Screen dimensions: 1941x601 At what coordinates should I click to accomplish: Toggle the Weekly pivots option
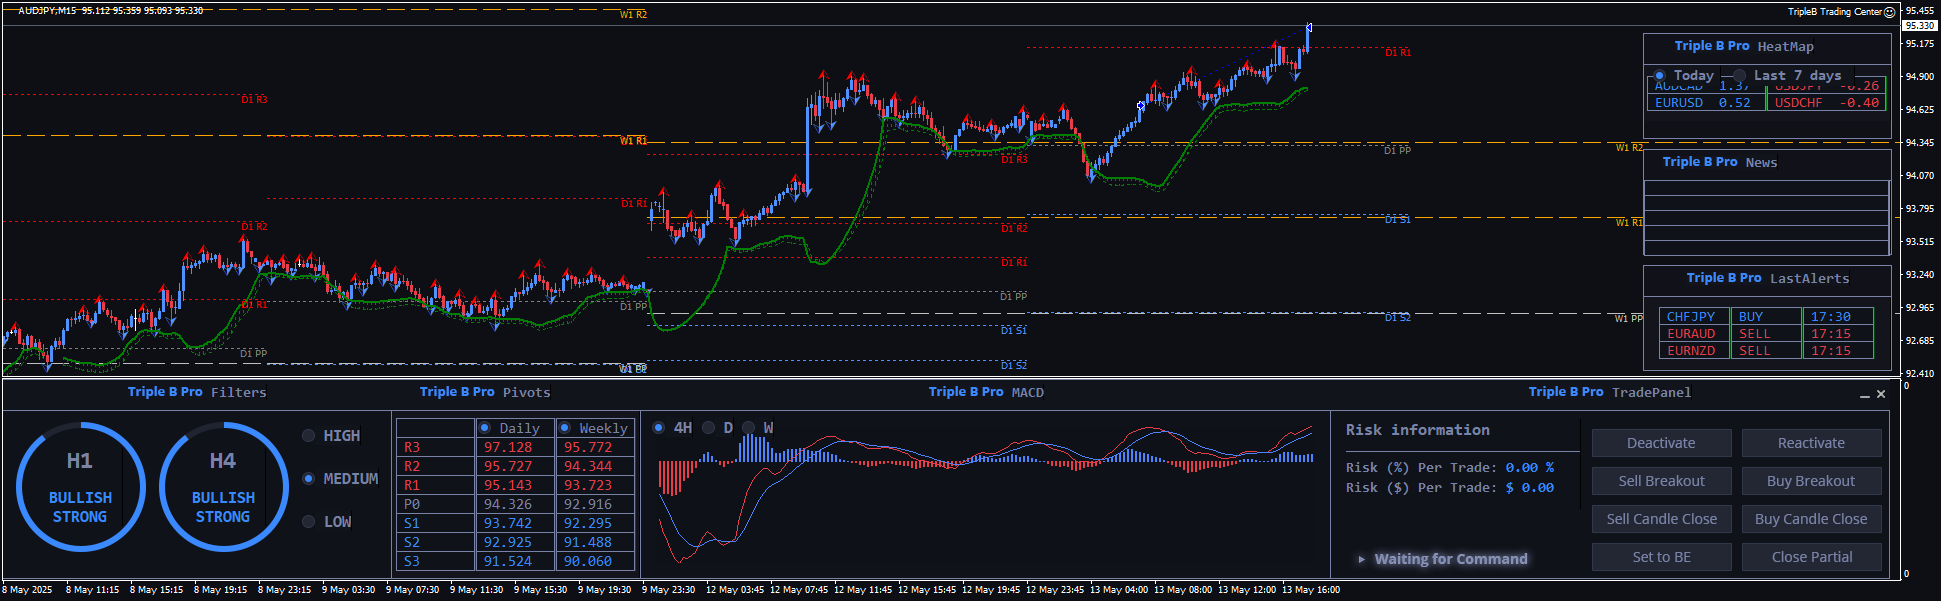click(565, 428)
